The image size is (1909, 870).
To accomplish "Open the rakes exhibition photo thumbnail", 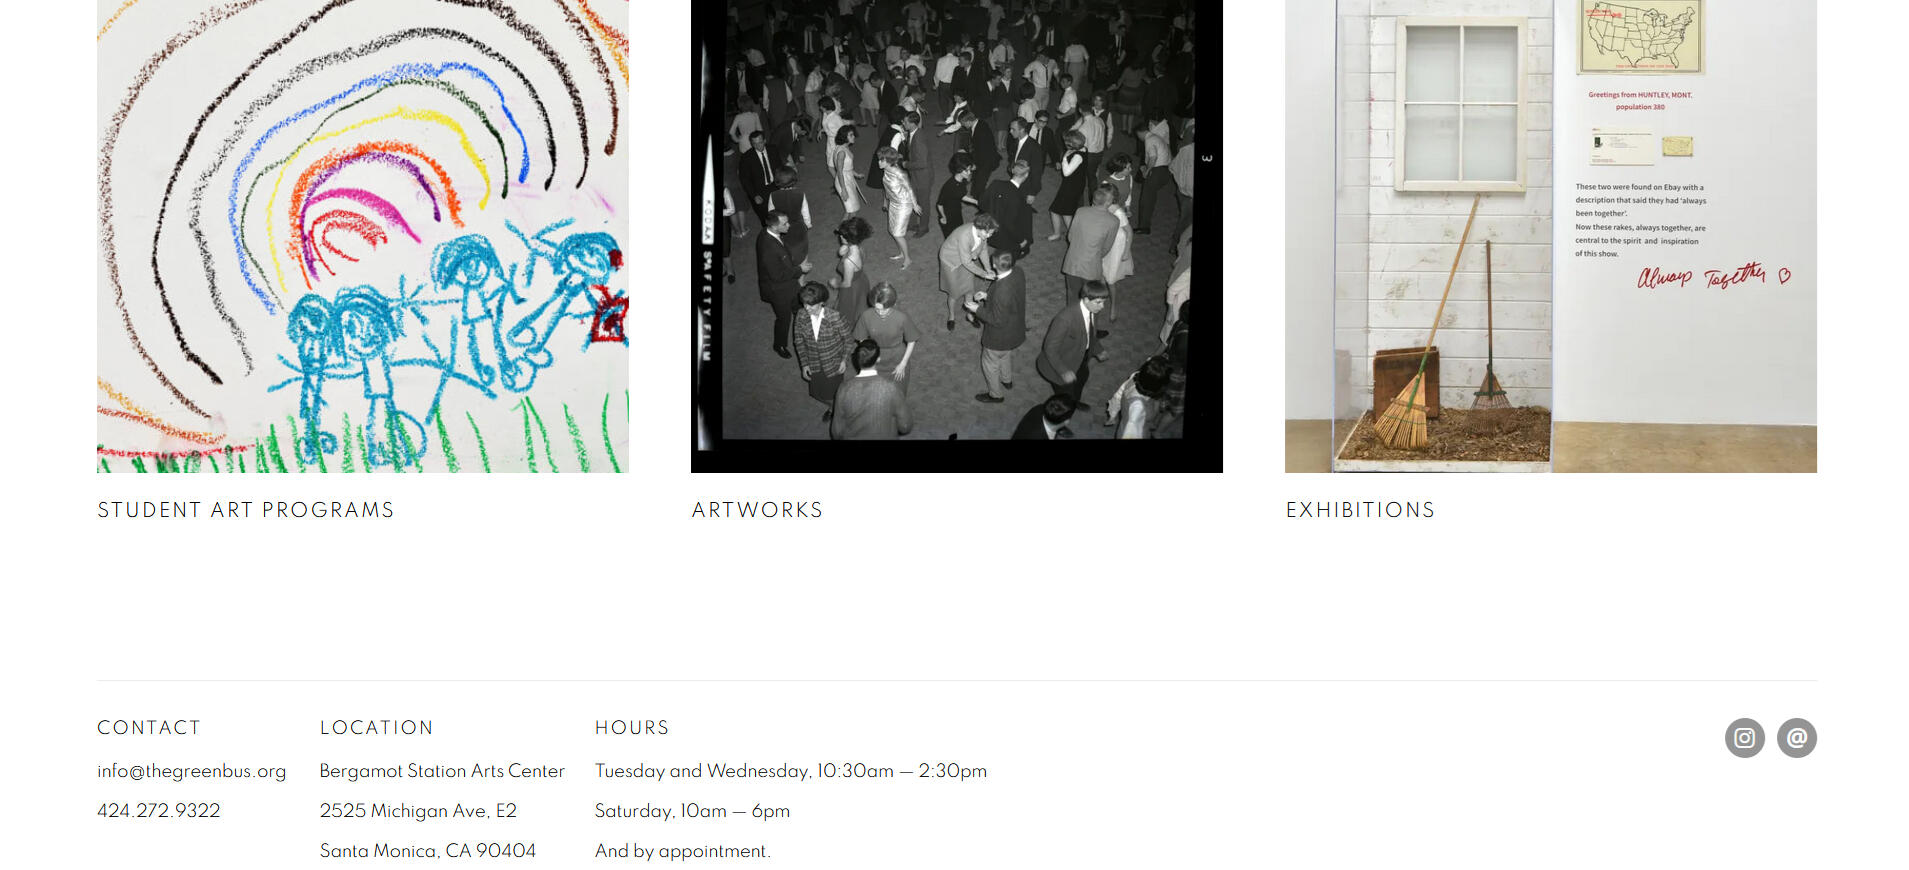I will click(x=1551, y=236).
